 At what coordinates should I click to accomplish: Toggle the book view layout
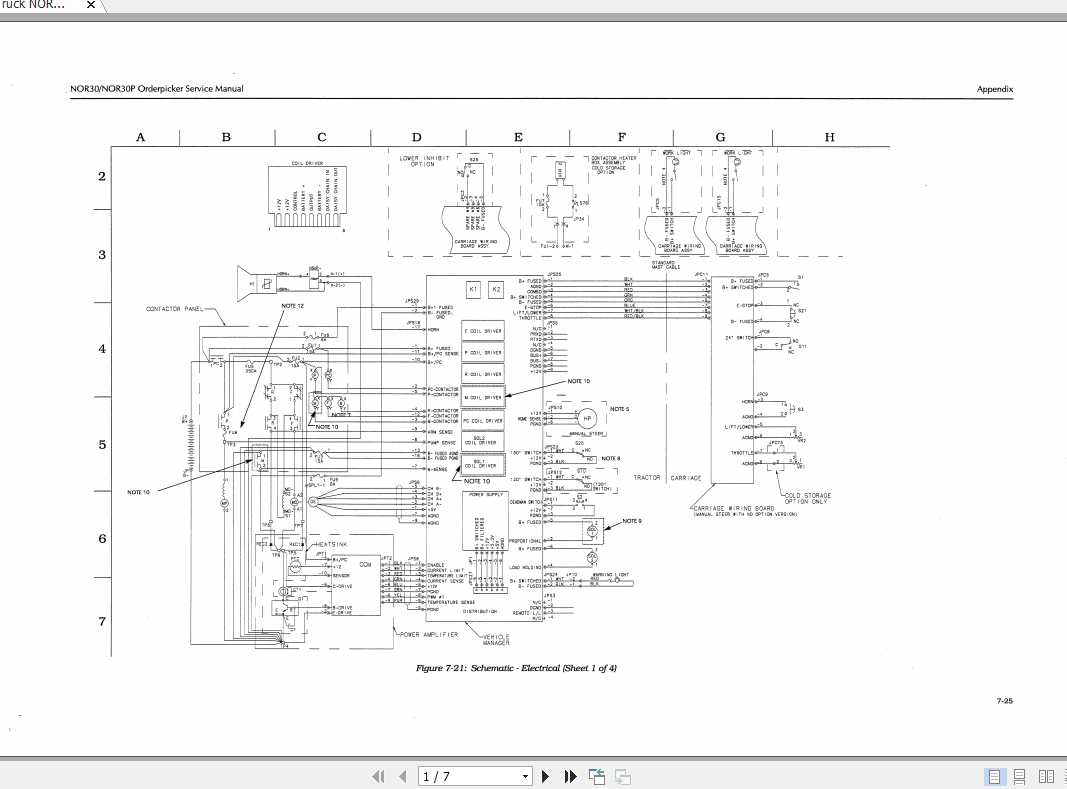coord(1064,776)
